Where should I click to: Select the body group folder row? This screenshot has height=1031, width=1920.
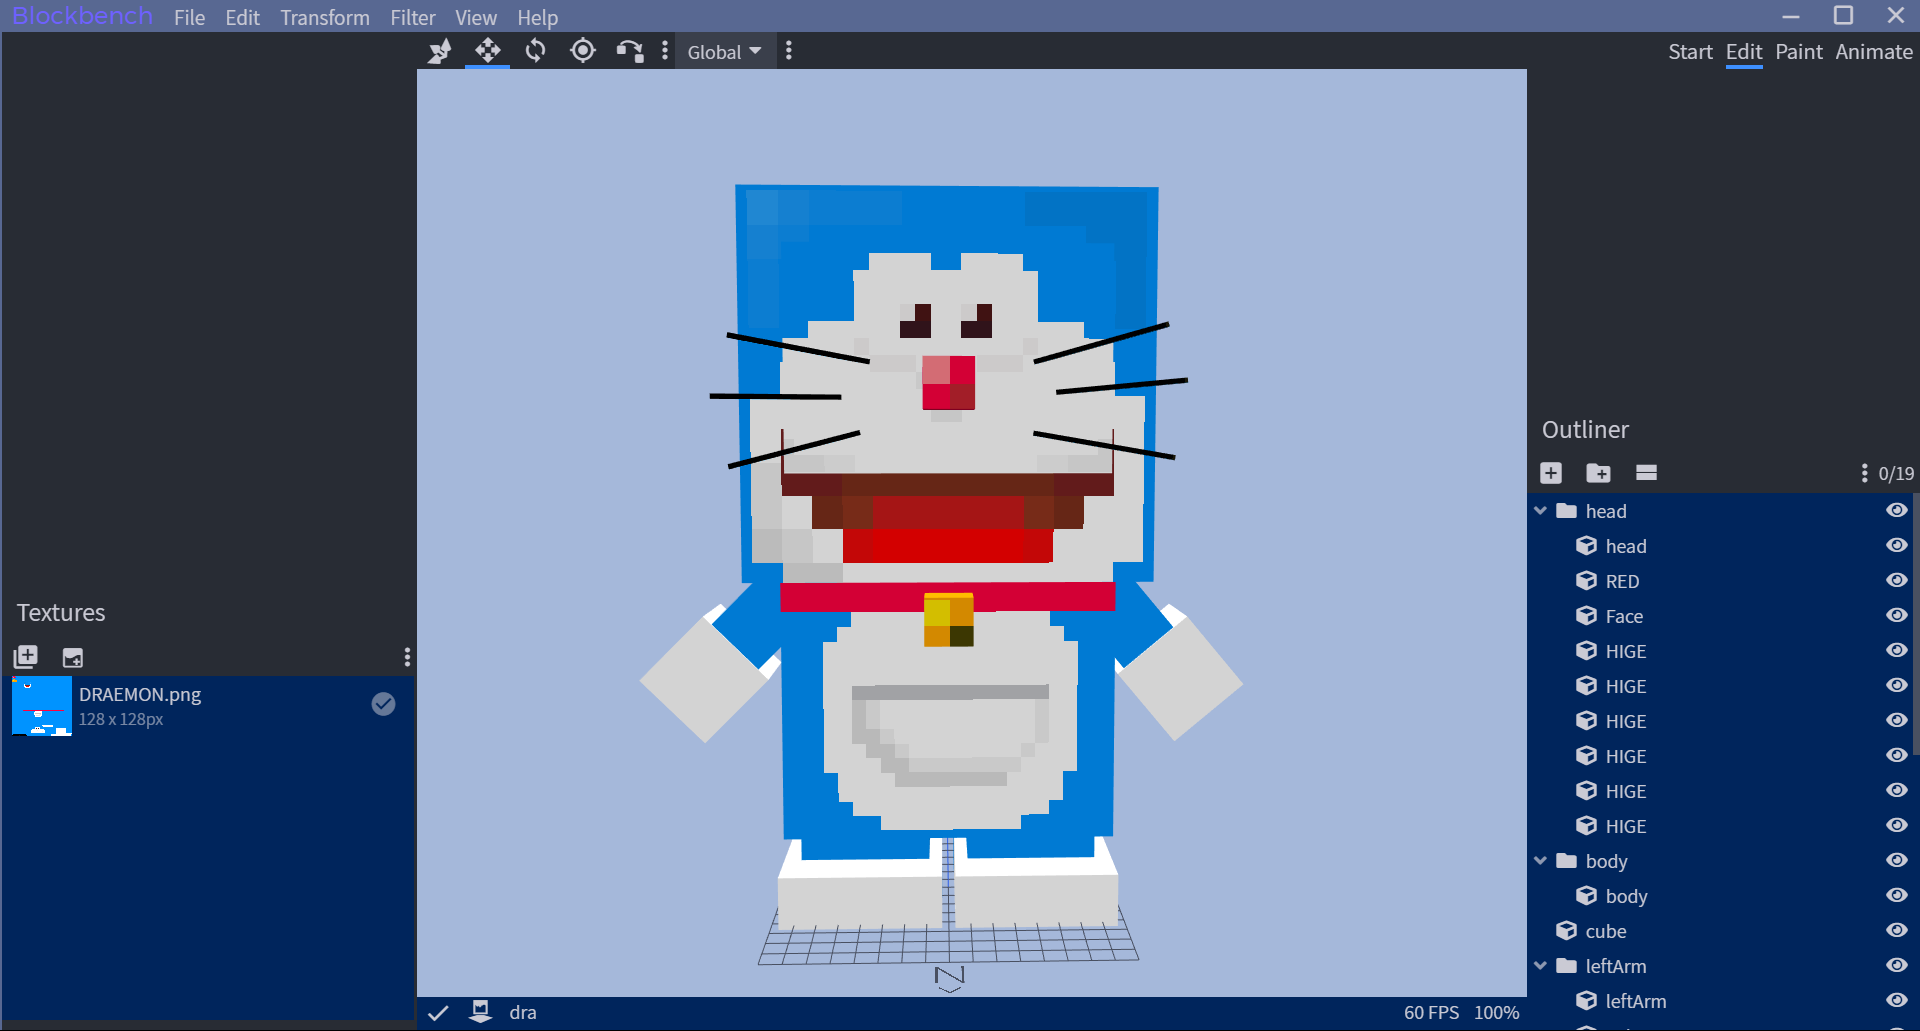click(x=1720, y=861)
